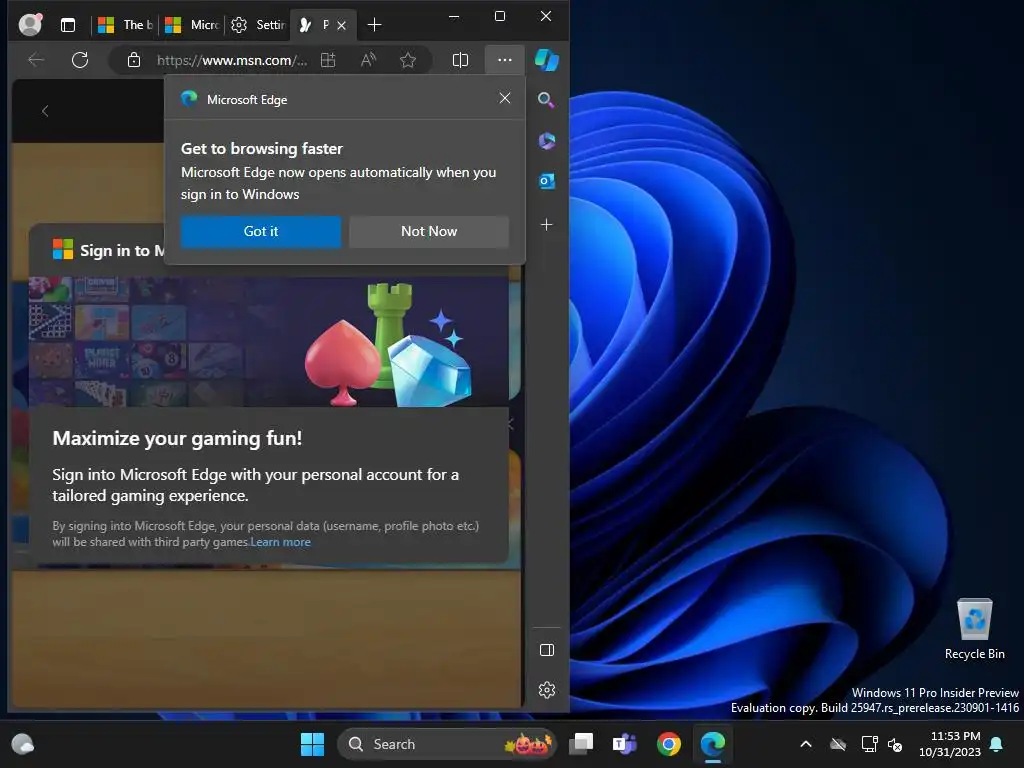Screen dimensions: 1024x768
Task: Open the app available icon in address bar
Action: (328, 60)
